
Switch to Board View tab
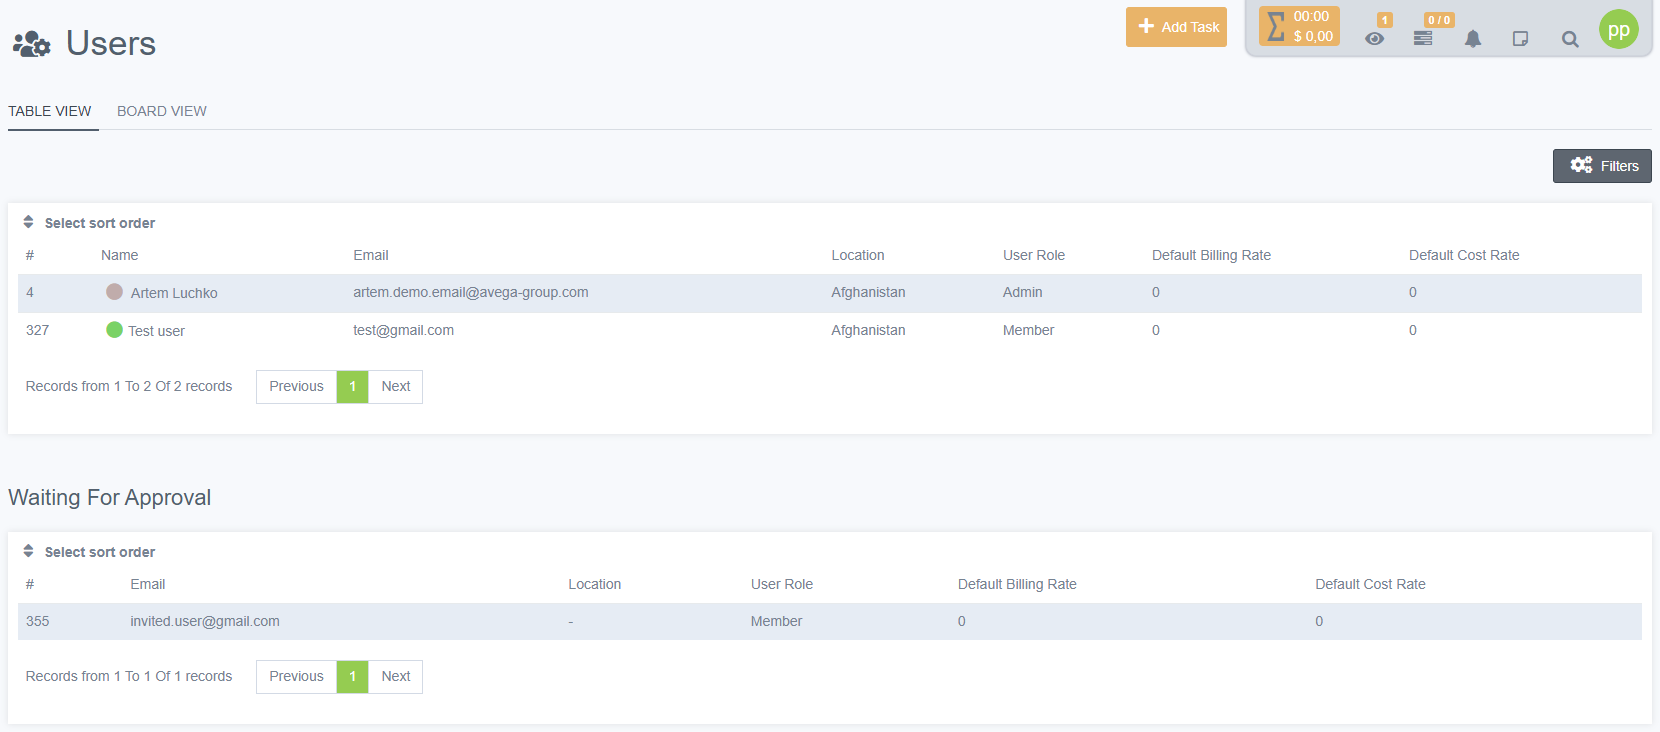click(162, 111)
